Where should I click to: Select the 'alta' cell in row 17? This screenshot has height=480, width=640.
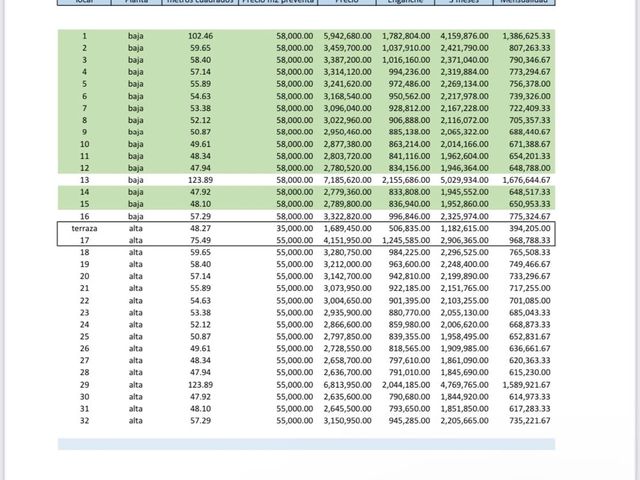click(x=136, y=240)
